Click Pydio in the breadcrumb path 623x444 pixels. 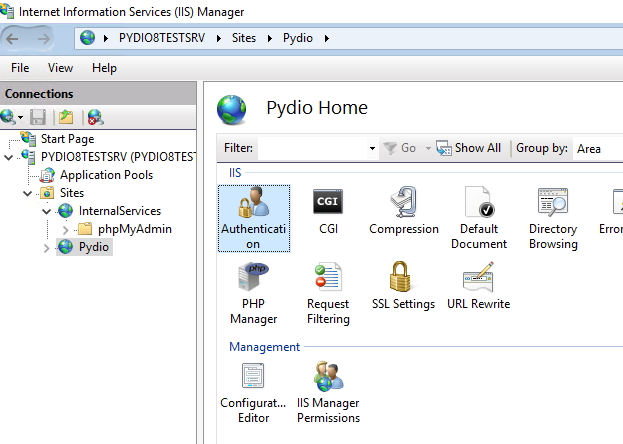(298, 38)
